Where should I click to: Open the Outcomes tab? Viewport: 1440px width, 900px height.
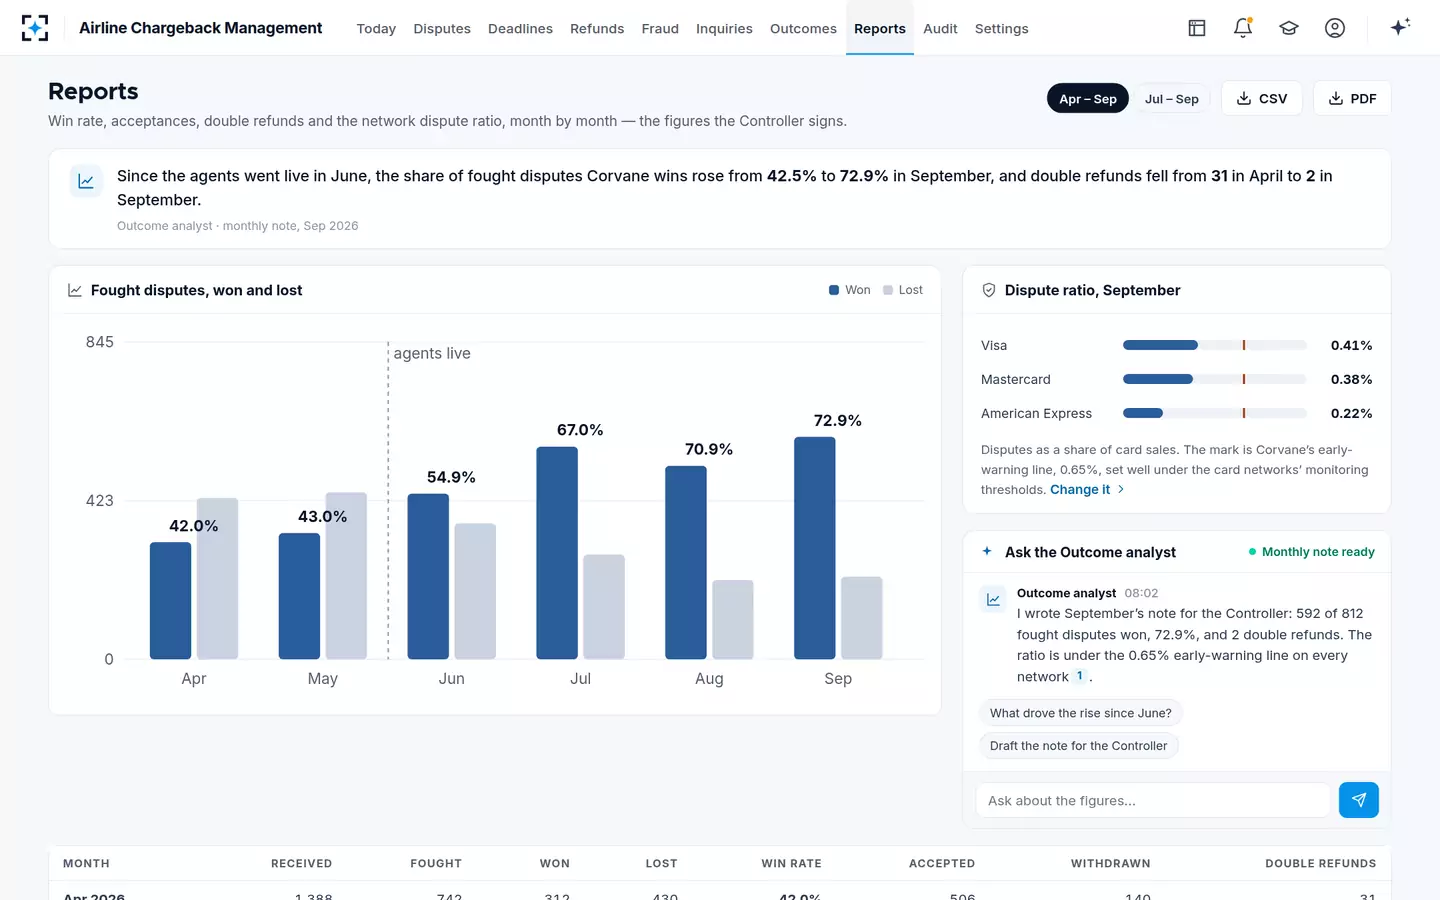point(803,28)
